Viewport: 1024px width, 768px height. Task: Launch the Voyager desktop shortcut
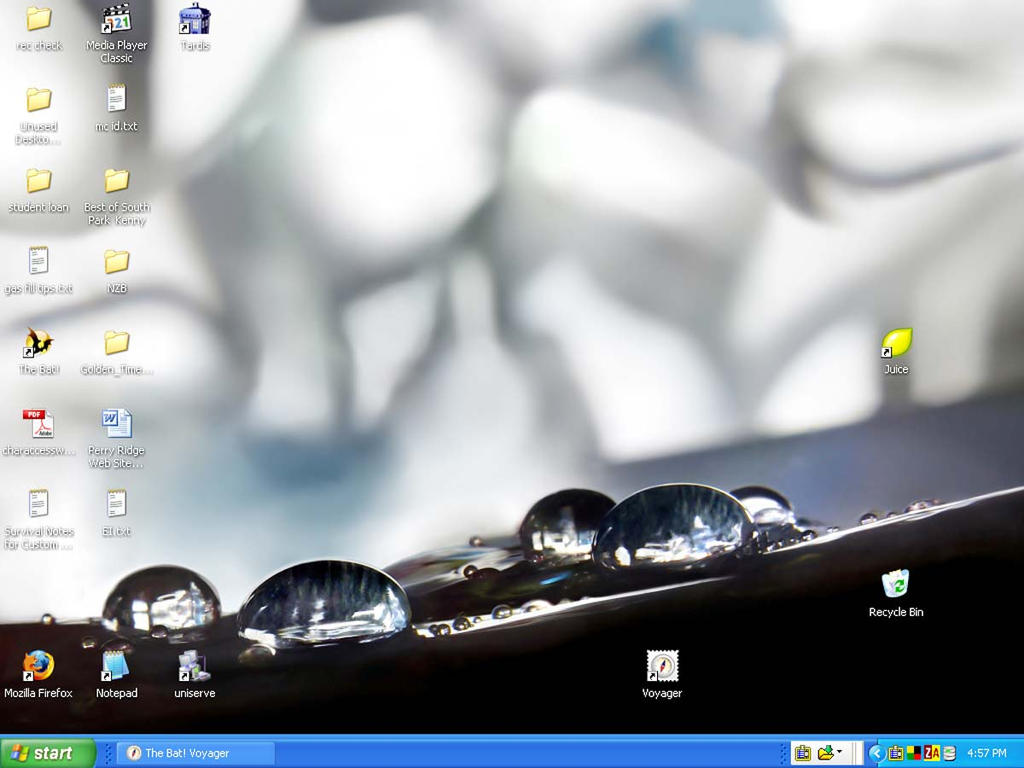tap(662, 675)
